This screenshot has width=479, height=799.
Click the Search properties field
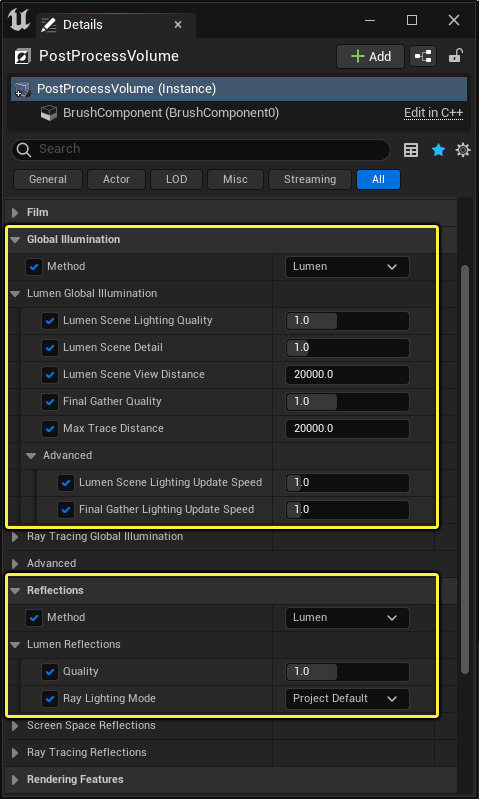coord(201,149)
